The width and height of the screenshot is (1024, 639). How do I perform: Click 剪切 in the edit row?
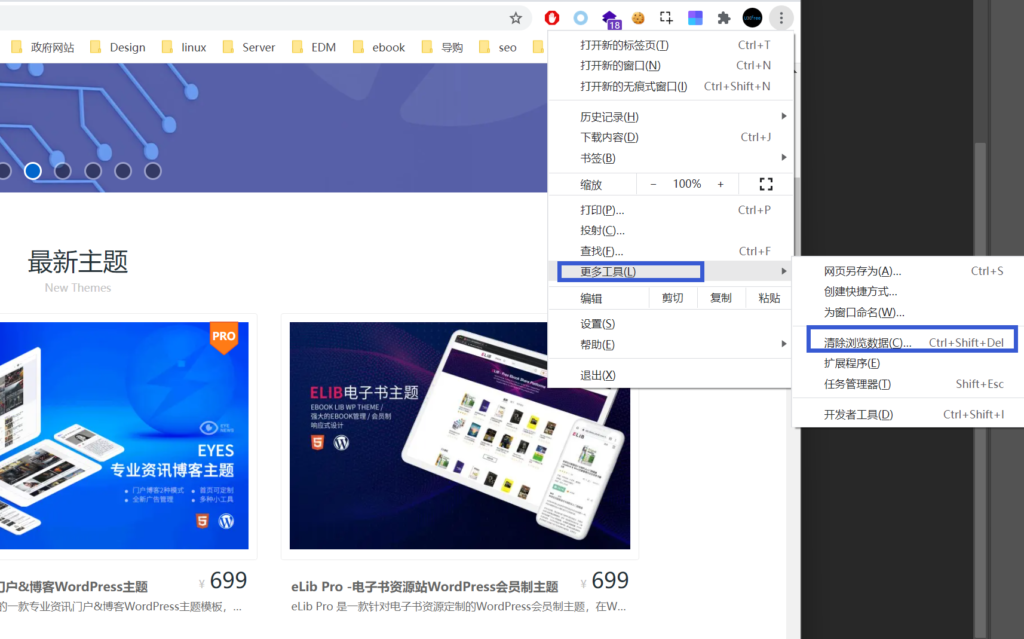[673, 298]
